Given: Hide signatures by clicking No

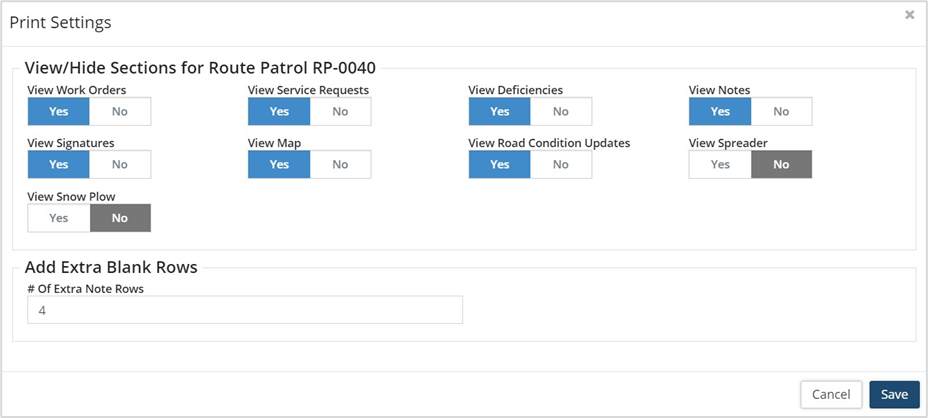Looking at the screenshot, I should tap(120, 164).
